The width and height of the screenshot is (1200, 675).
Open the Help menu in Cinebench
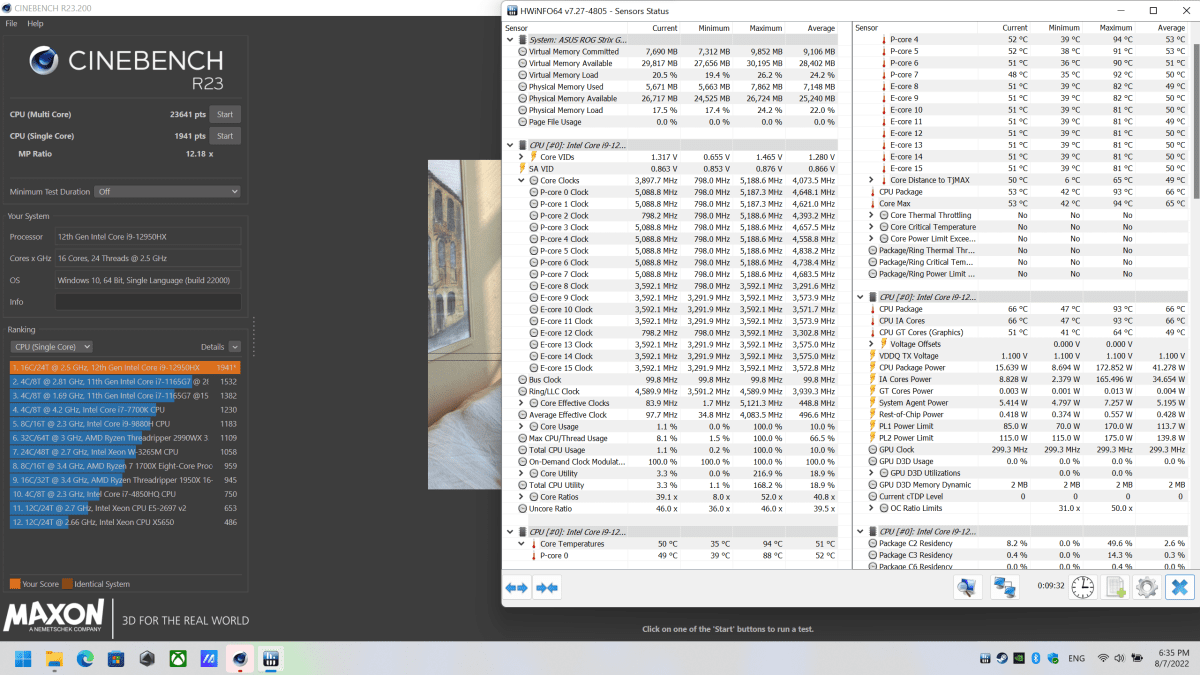coord(35,23)
